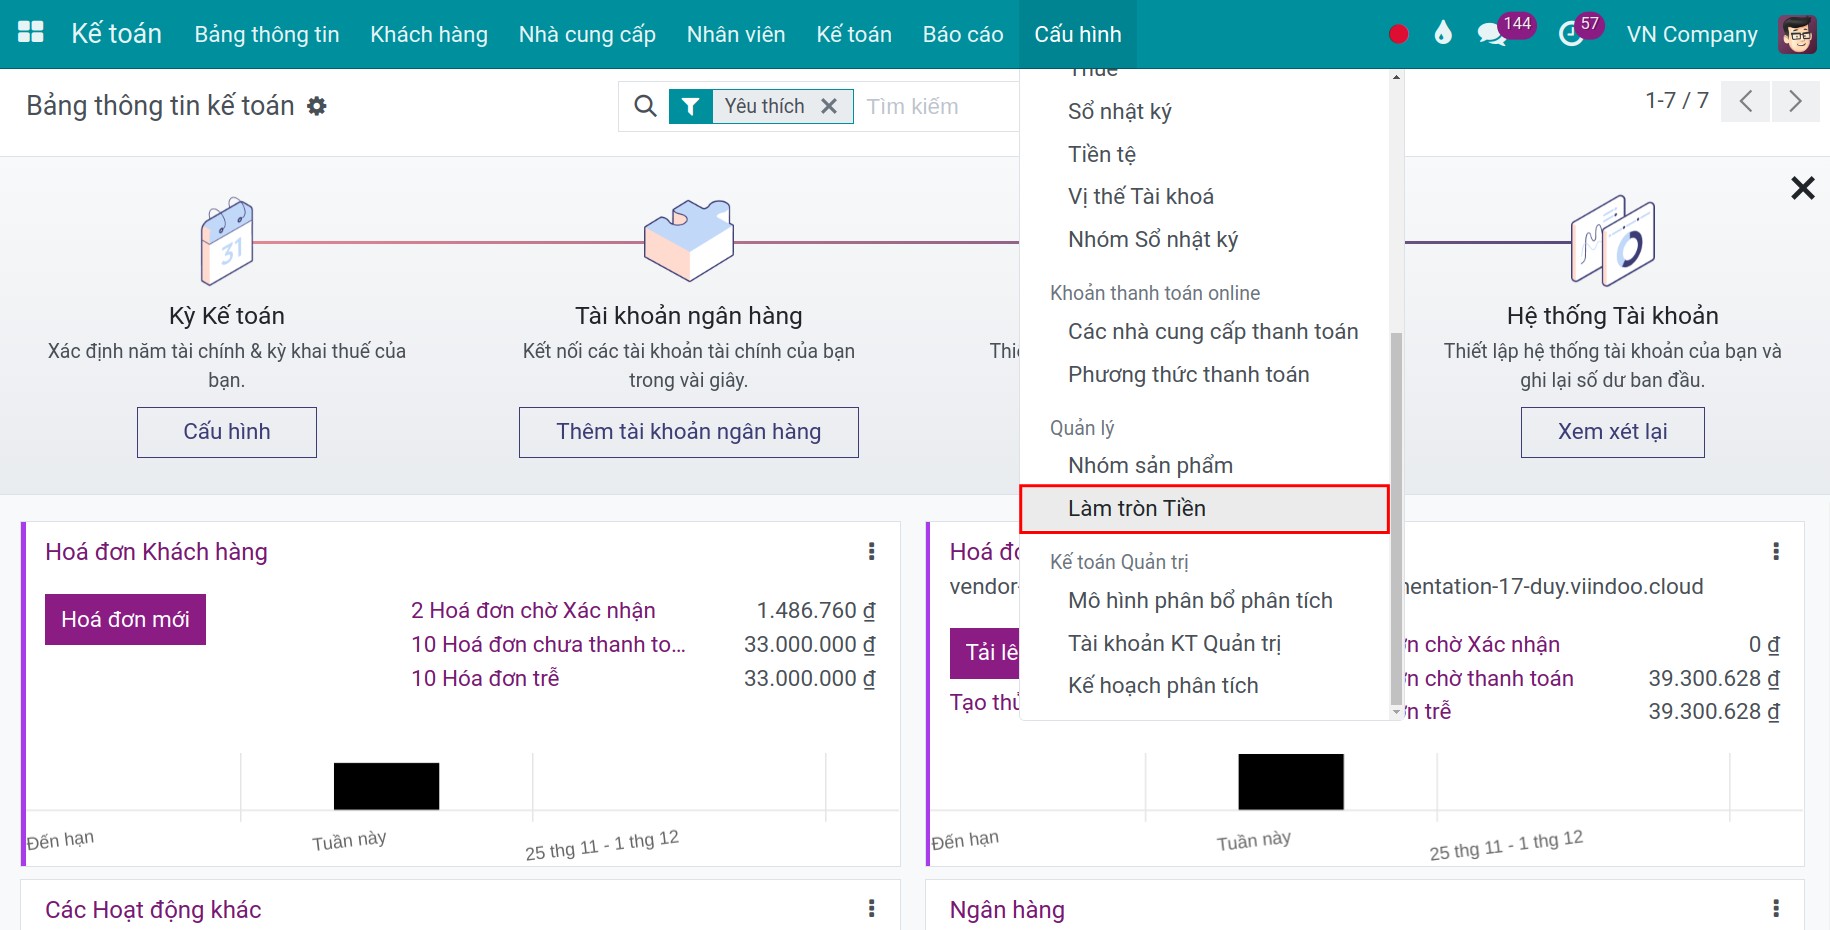This screenshot has width=1830, height=930.
Task: Open the Nhân viên menu
Action: (736, 34)
